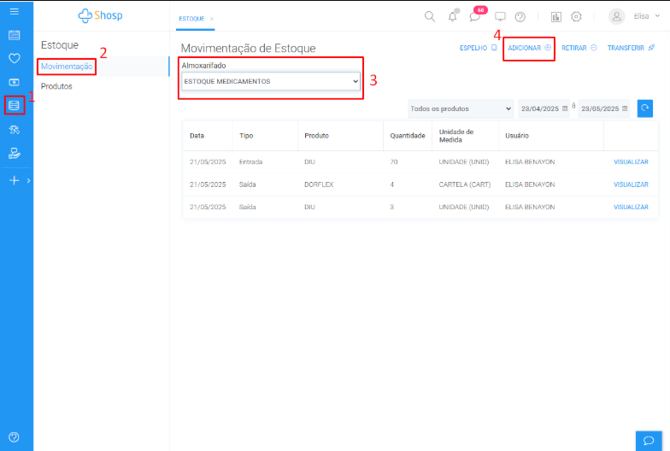This screenshot has width=670, height=451.
Task: Click the Tipo column header
Action: pyautogui.click(x=246, y=136)
